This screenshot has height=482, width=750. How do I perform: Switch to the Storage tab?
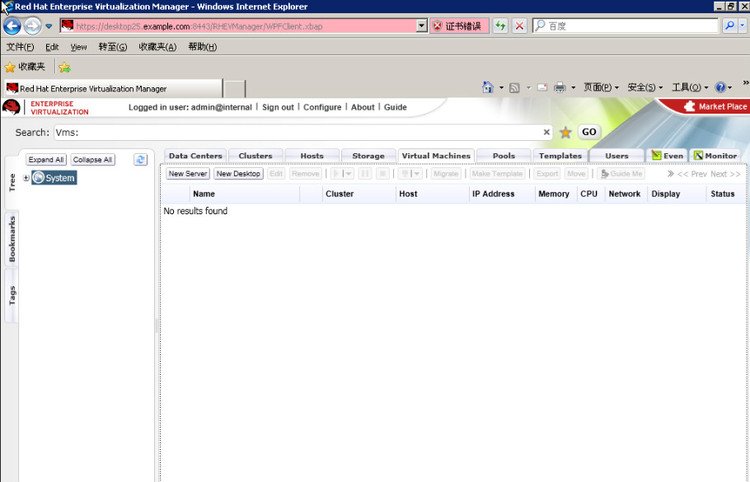coord(368,156)
